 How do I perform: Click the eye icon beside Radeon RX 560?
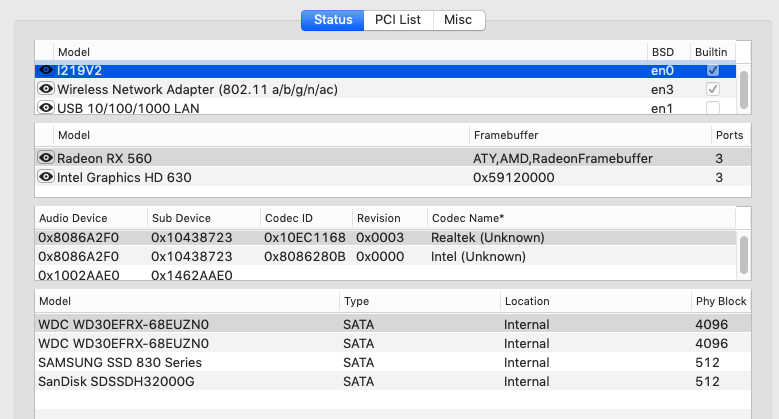click(x=46, y=158)
